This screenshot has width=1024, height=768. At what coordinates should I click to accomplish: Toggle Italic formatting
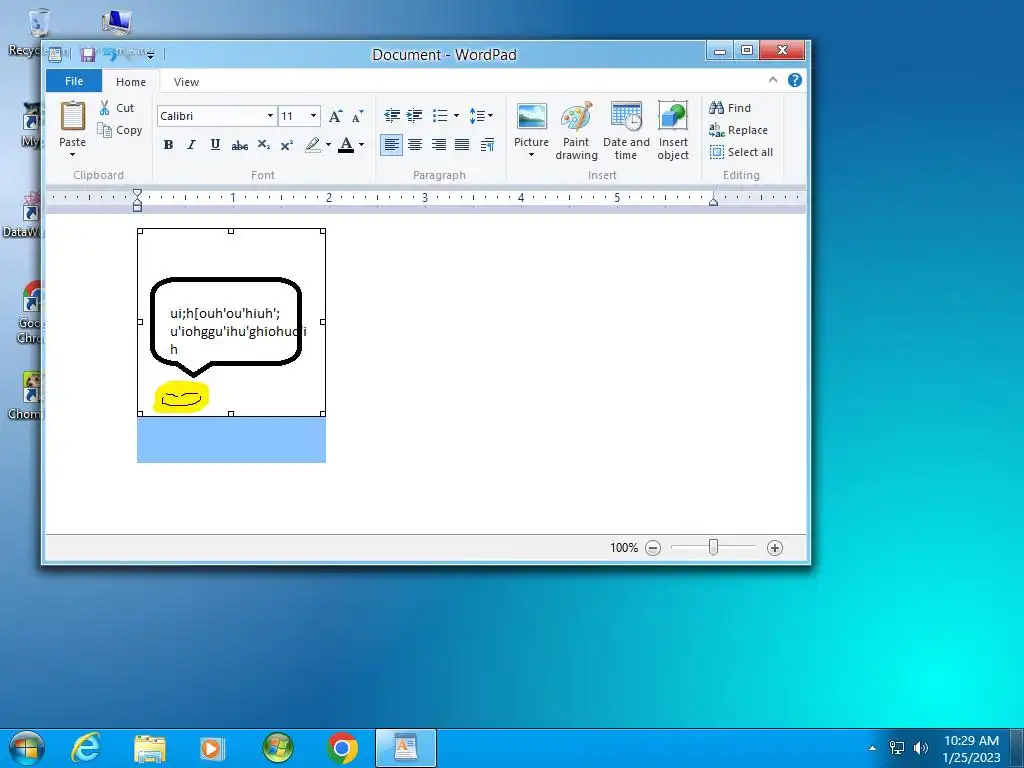coord(191,145)
